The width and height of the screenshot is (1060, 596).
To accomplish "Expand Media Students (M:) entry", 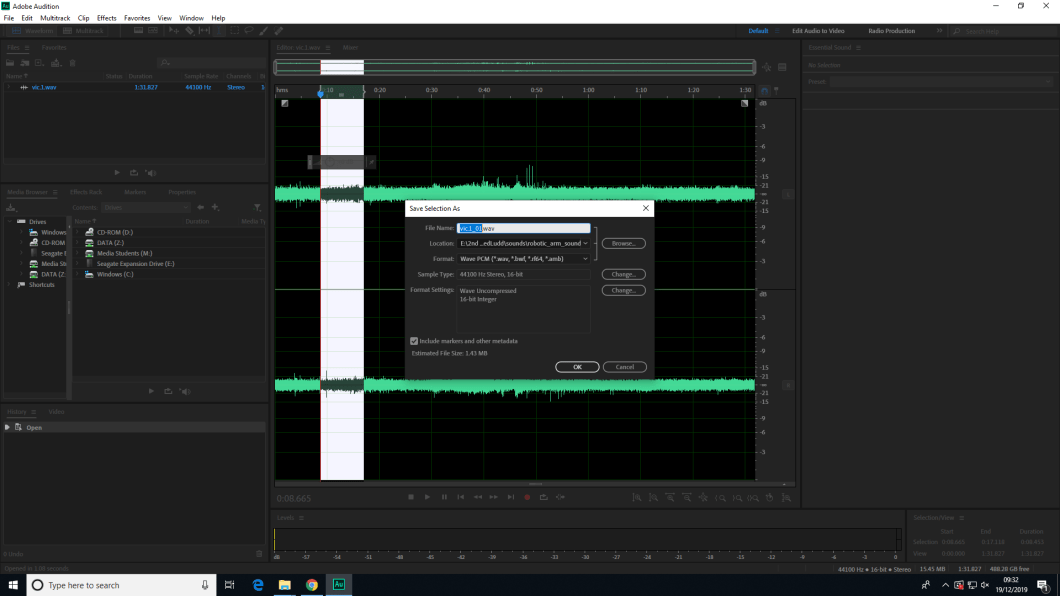I will tap(77, 253).
